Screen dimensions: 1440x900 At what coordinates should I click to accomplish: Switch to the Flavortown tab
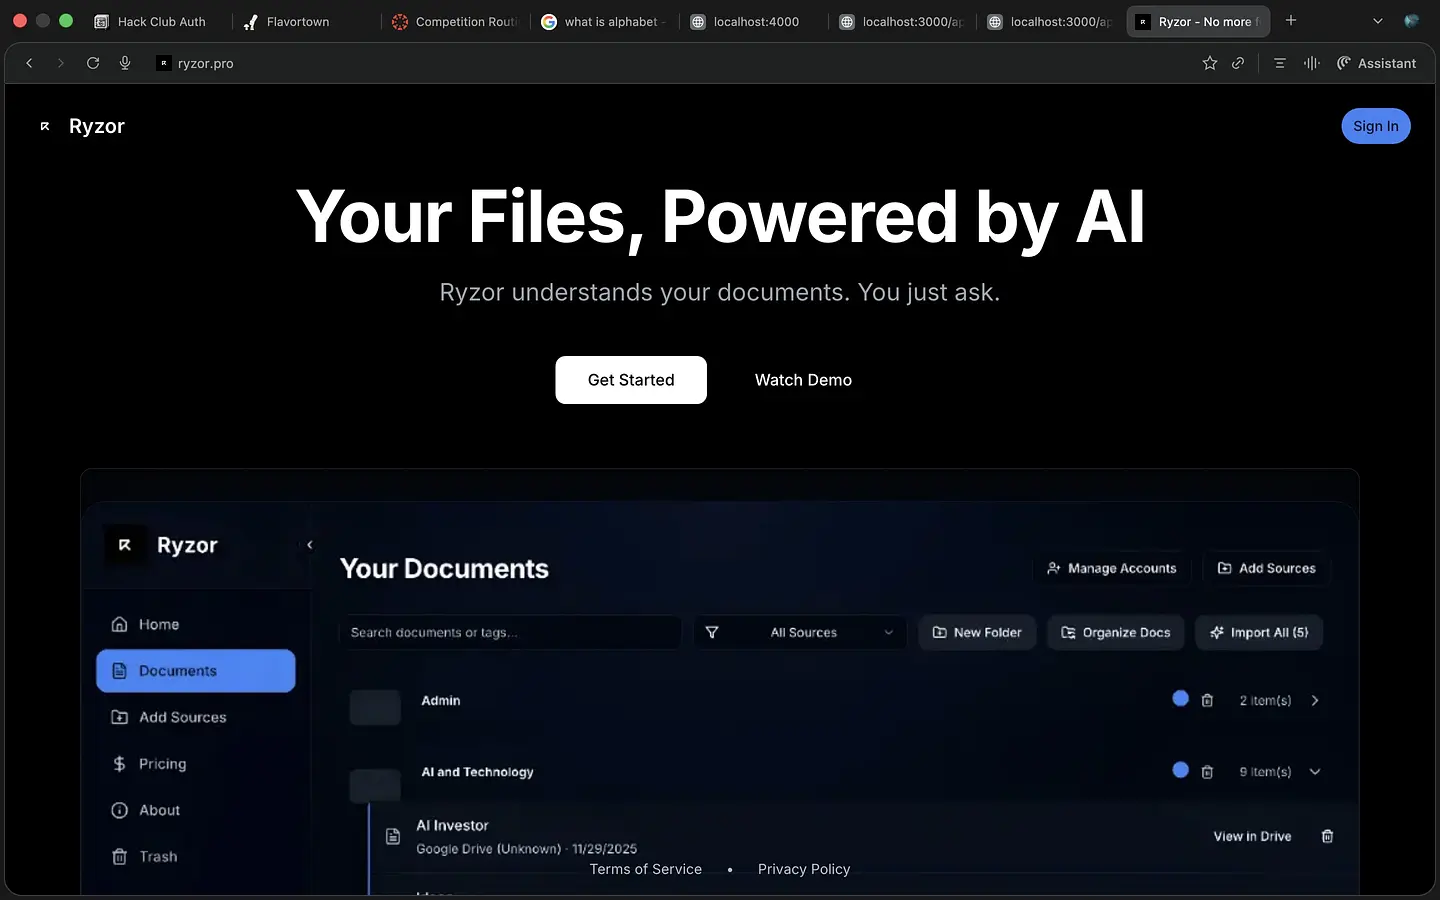297,21
